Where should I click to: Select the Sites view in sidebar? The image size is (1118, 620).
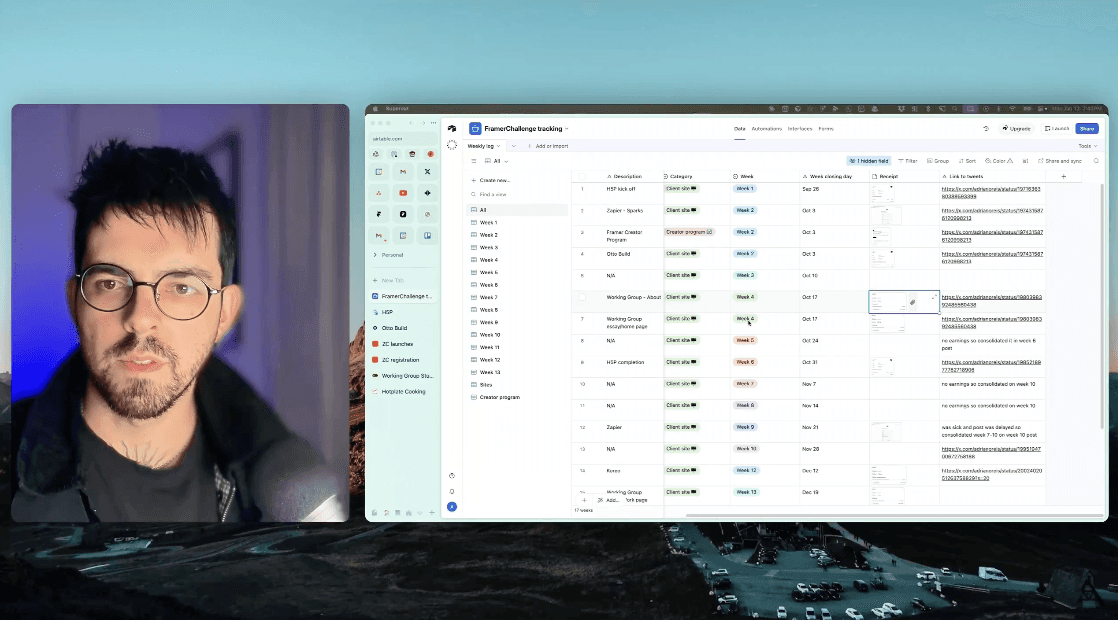coord(517,385)
